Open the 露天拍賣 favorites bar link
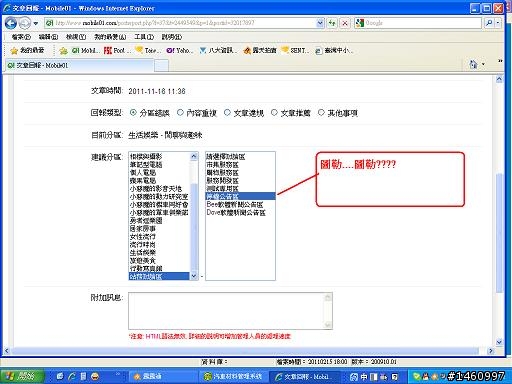512x384 pixels. (x=260, y=50)
